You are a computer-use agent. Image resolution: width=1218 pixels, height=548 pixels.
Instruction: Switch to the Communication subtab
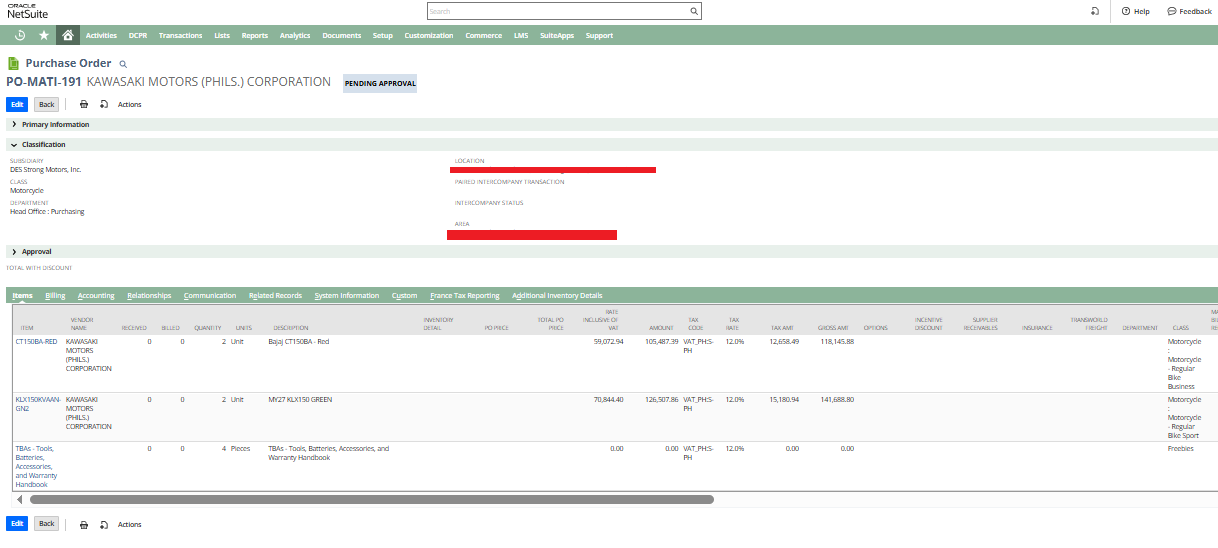(210, 296)
